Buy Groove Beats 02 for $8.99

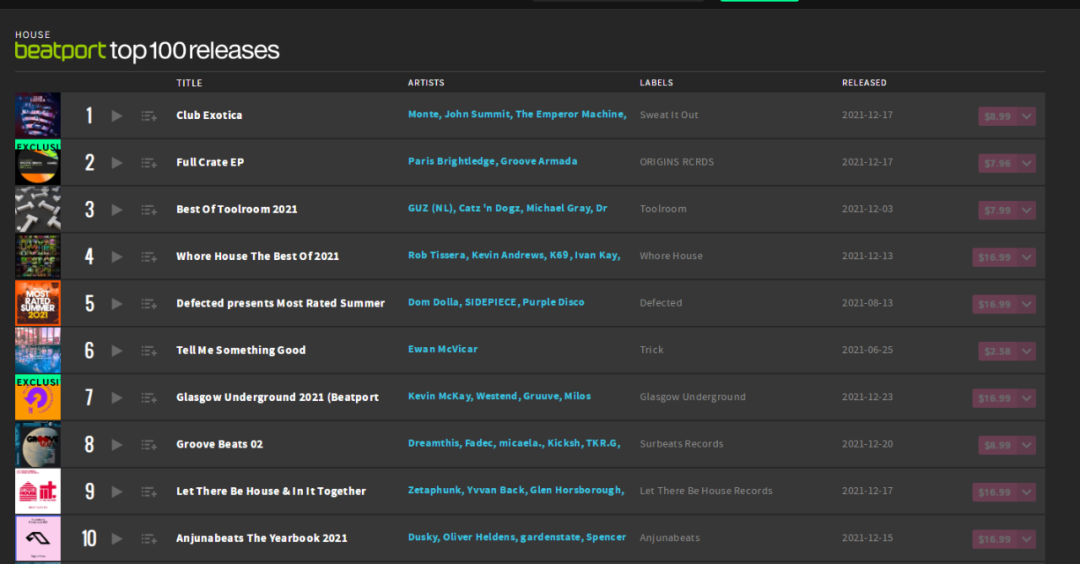pyautogui.click(x=998, y=445)
